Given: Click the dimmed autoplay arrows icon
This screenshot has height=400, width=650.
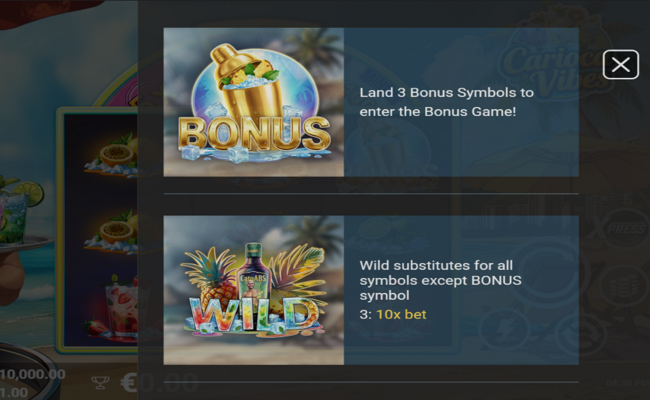Looking at the screenshot, I should pyautogui.click(x=582, y=336).
